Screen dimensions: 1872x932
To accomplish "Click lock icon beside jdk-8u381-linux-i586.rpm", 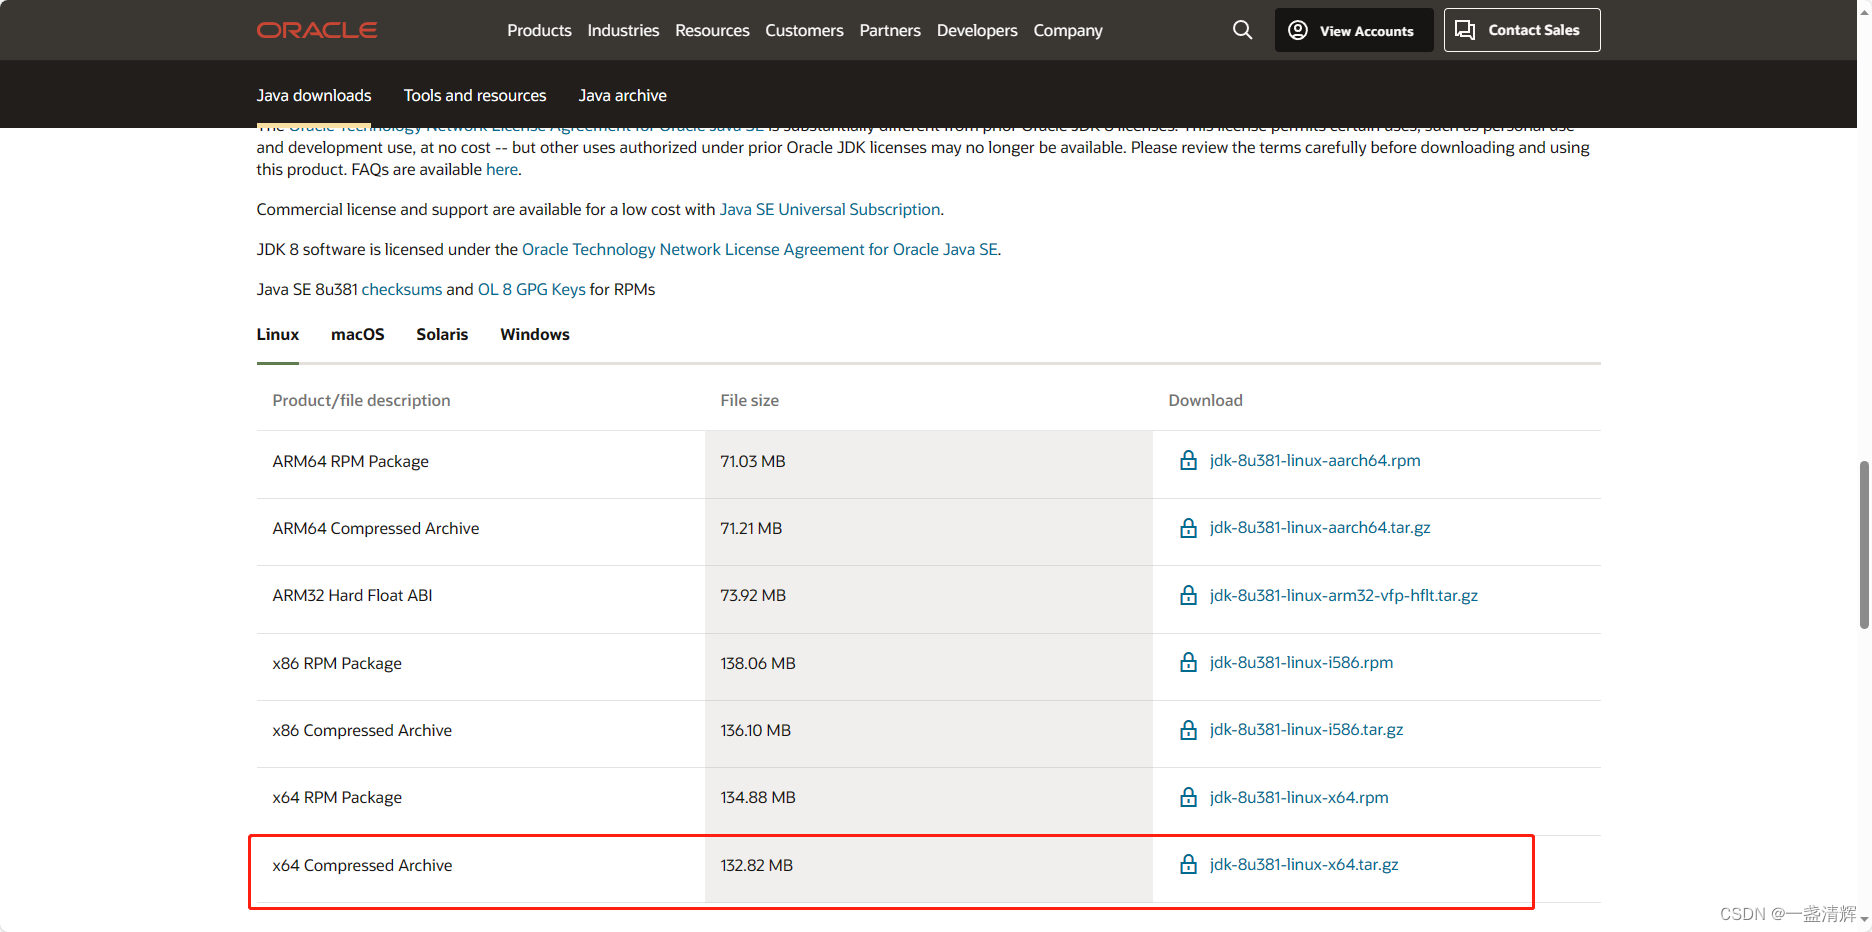I will click(x=1188, y=662).
